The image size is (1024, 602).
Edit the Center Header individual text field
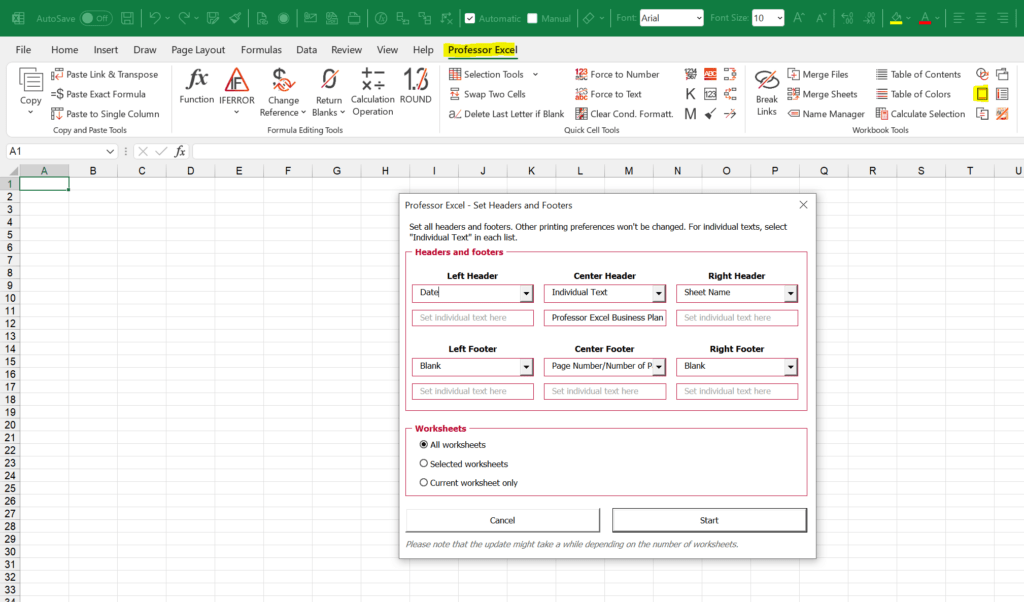604,317
